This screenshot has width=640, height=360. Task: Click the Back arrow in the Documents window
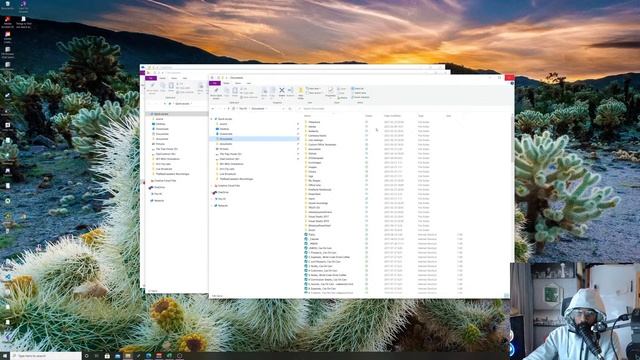coord(213,109)
